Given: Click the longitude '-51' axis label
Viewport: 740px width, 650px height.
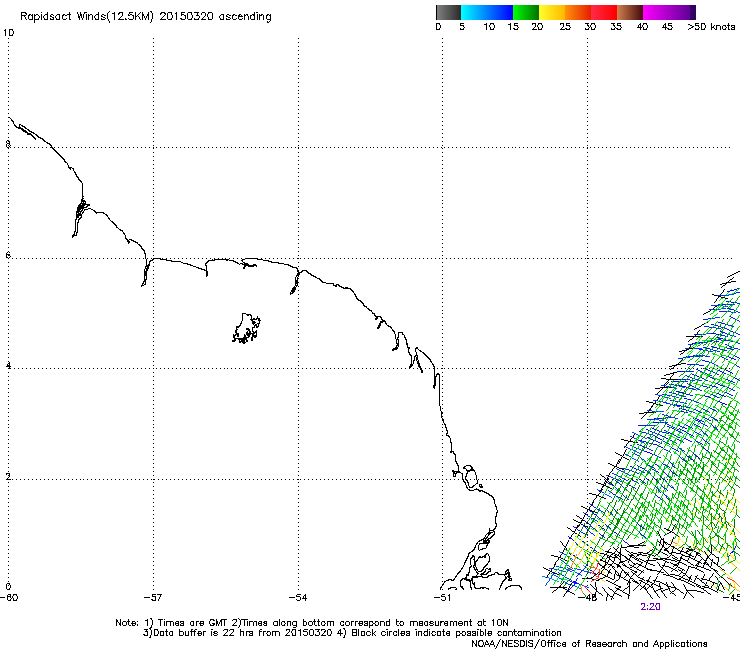Looking at the screenshot, I should (442, 598).
